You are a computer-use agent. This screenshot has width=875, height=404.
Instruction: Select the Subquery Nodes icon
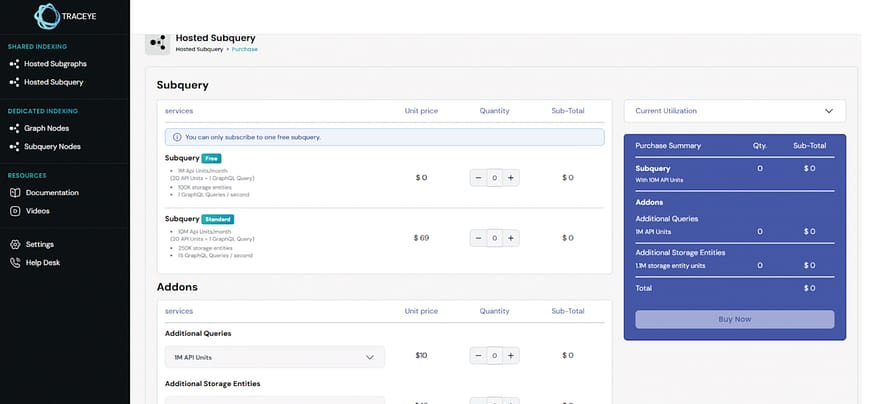[x=15, y=147]
